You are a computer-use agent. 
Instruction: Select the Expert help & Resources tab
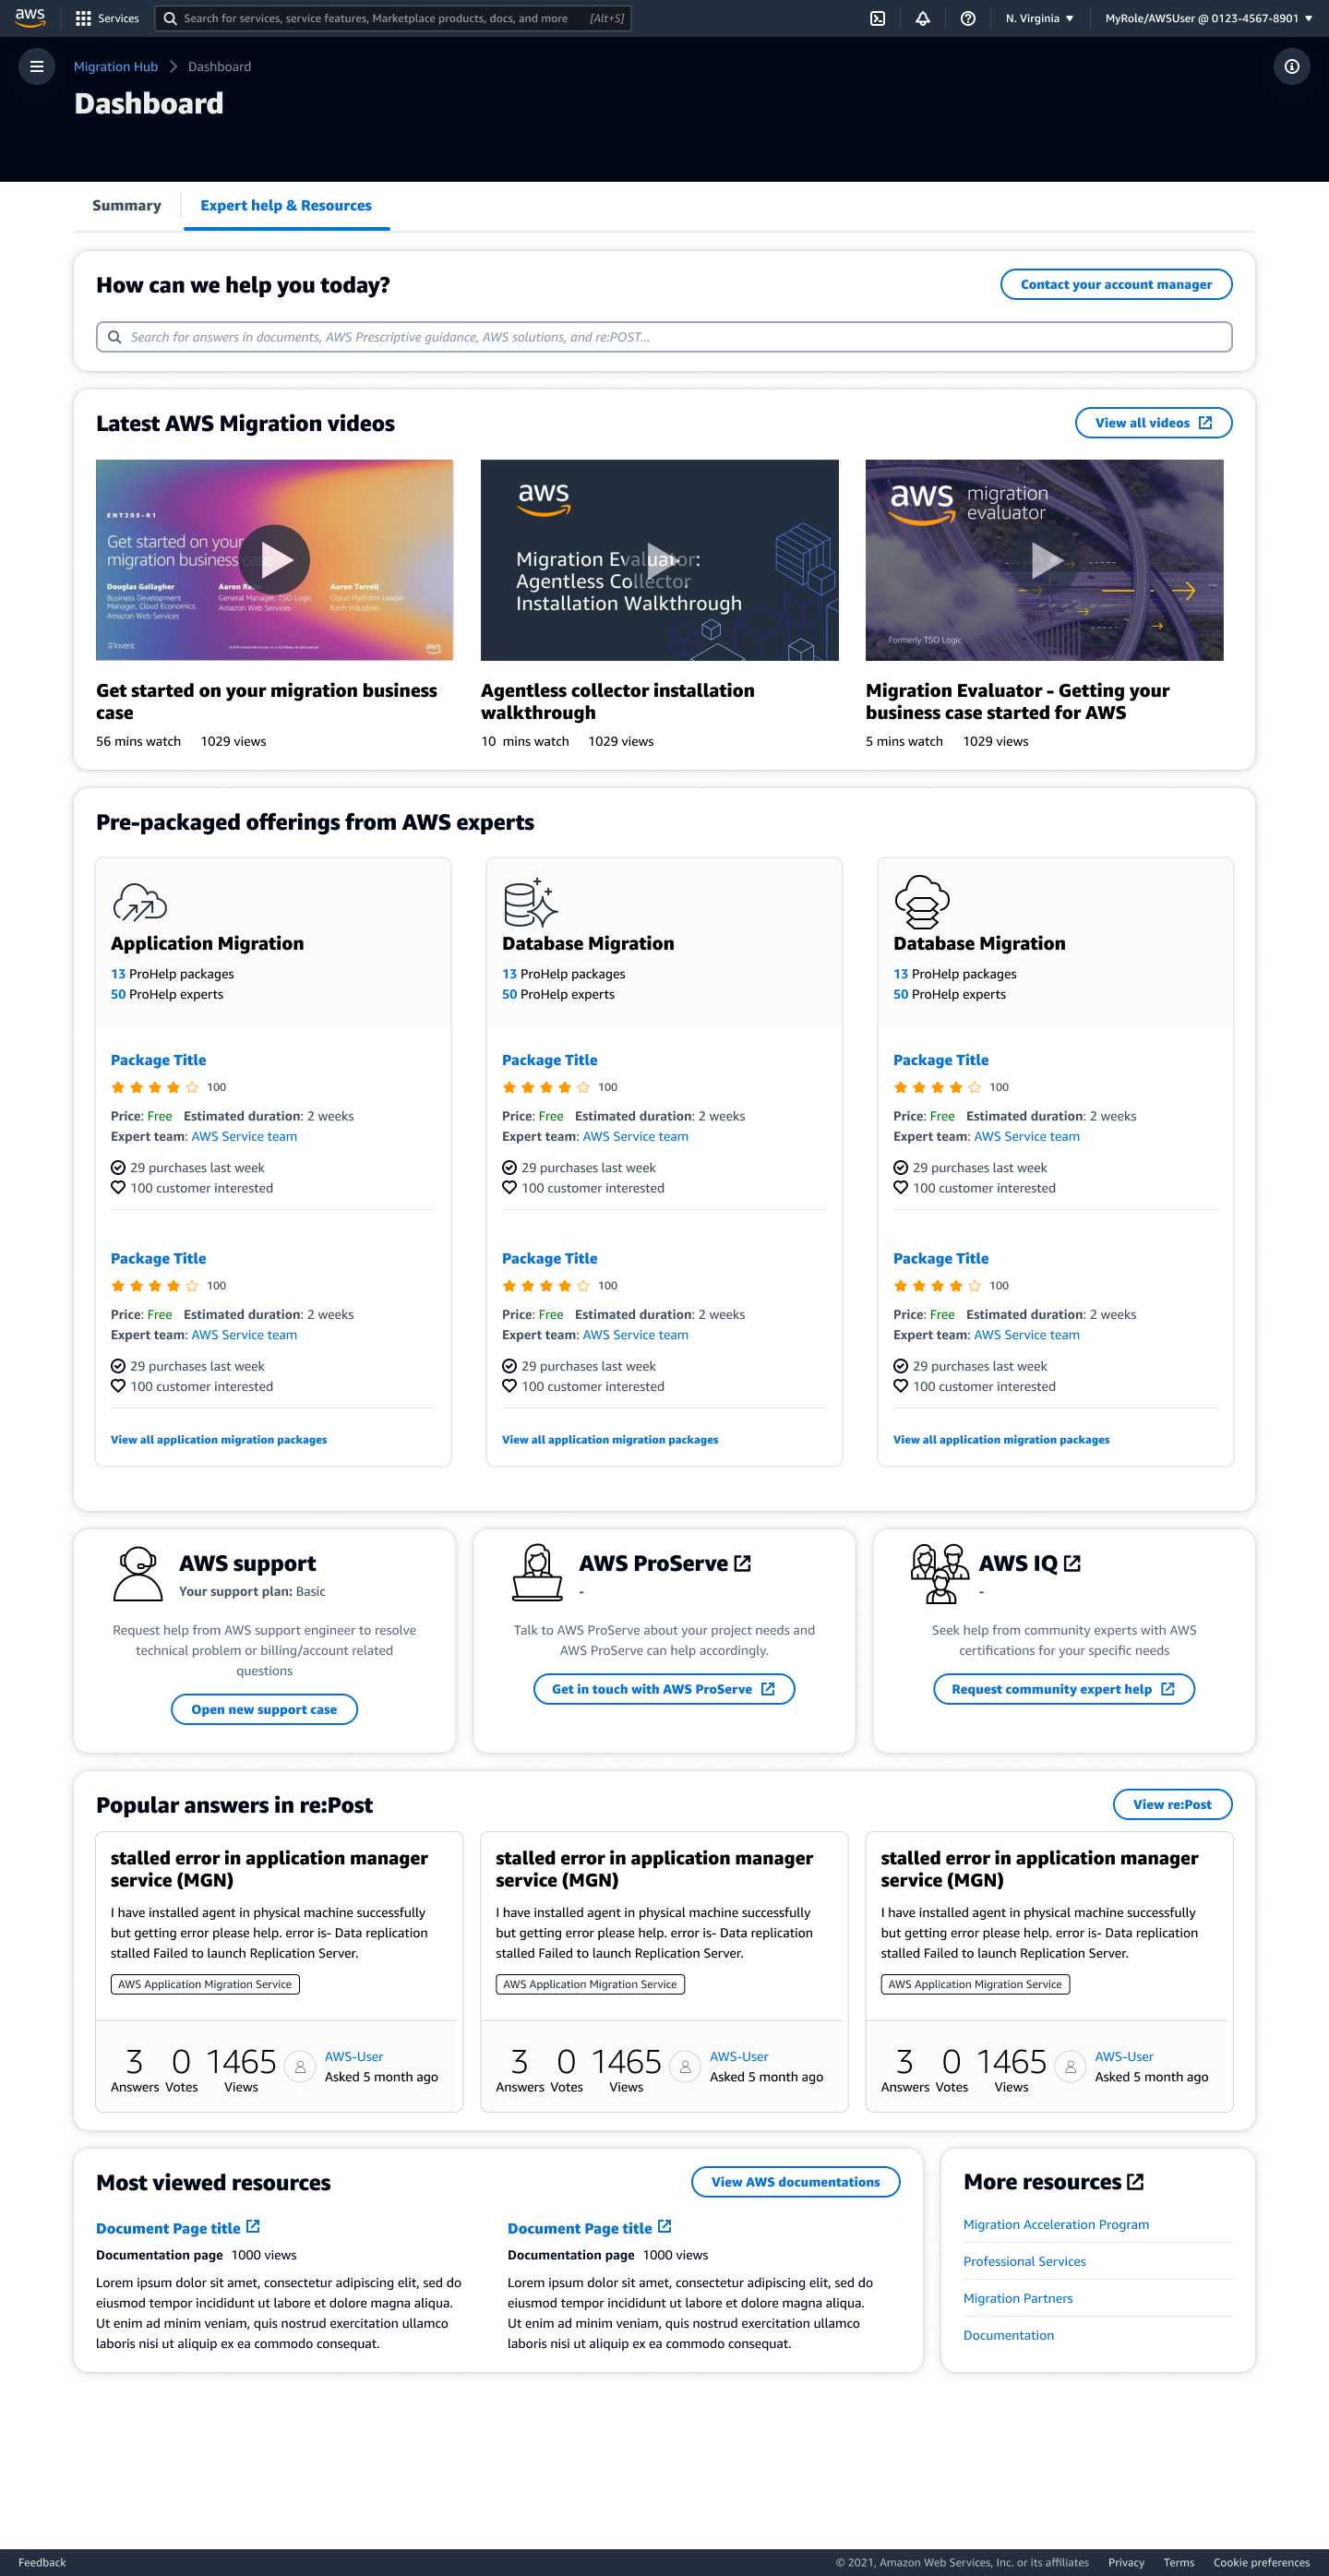pos(286,205)
